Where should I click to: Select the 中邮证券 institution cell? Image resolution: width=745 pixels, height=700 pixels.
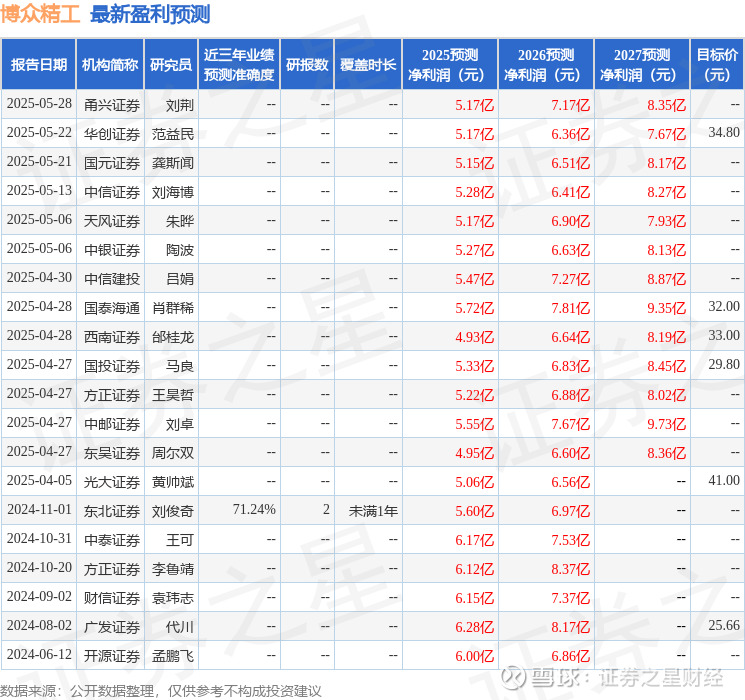(x=112, y=424)
